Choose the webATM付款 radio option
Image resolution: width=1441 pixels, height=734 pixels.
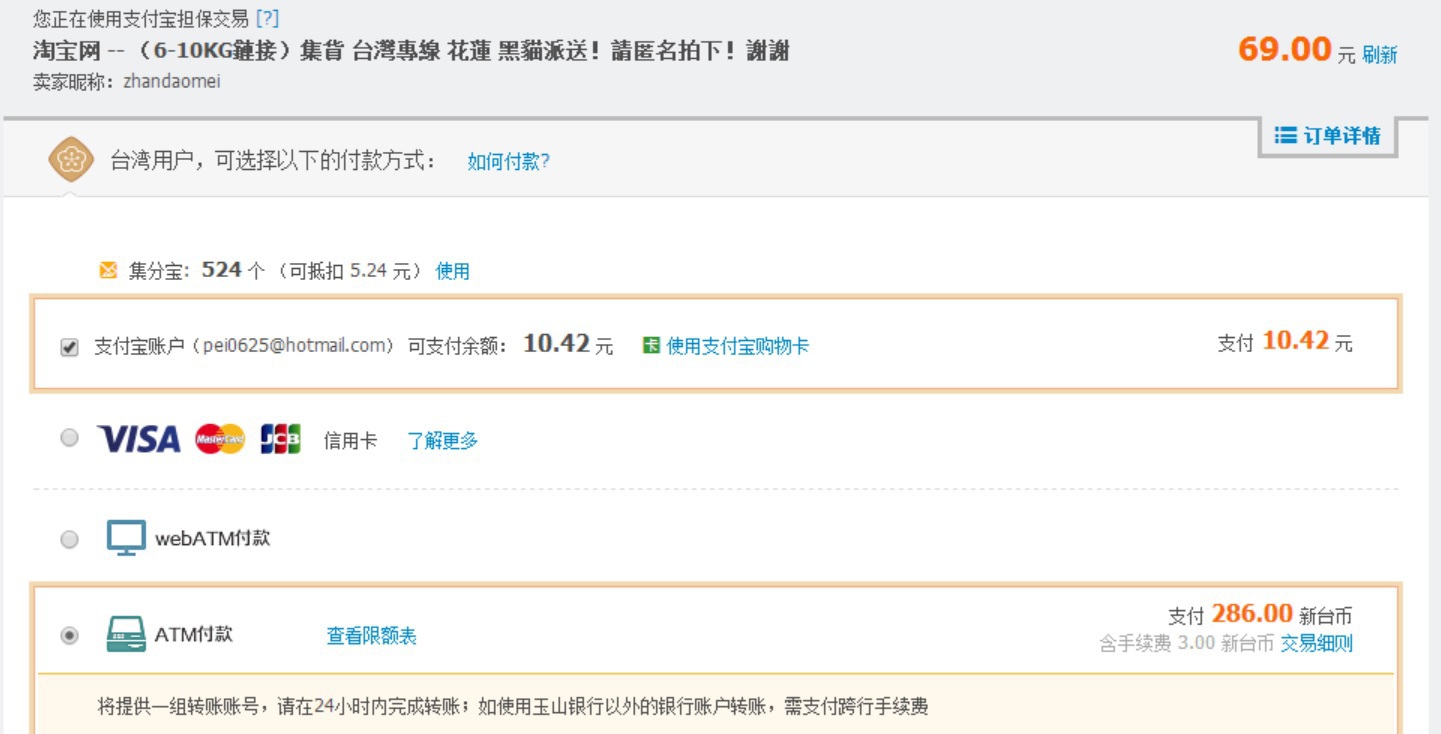click(x=69, y=539)
